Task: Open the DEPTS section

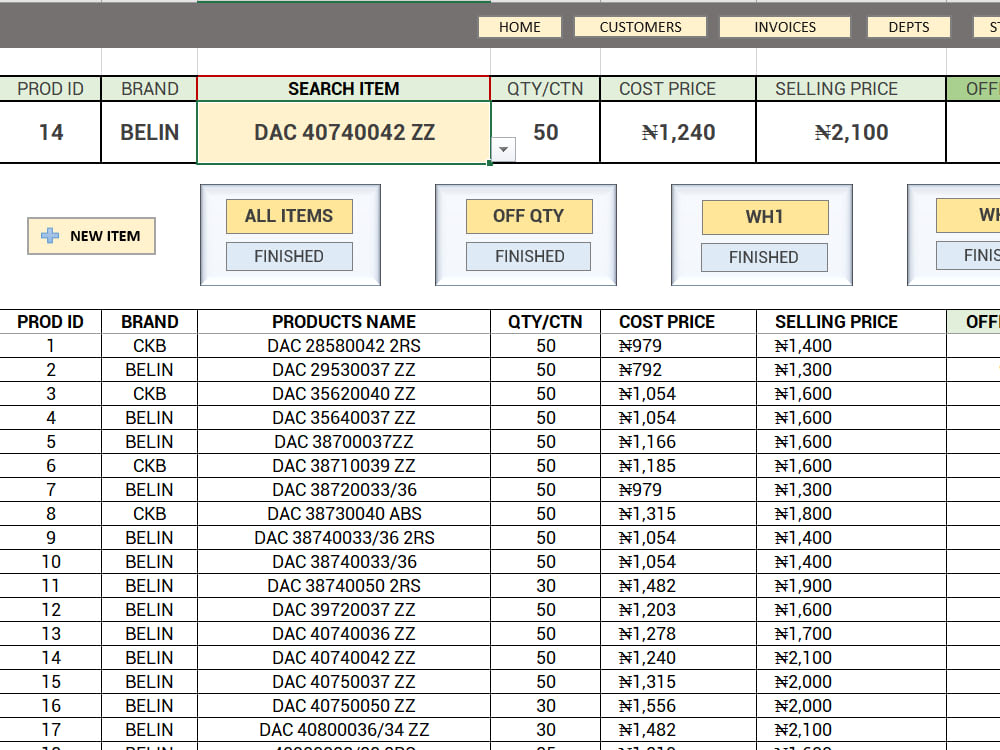Action: pyautogui.click(x=907, y=27)
